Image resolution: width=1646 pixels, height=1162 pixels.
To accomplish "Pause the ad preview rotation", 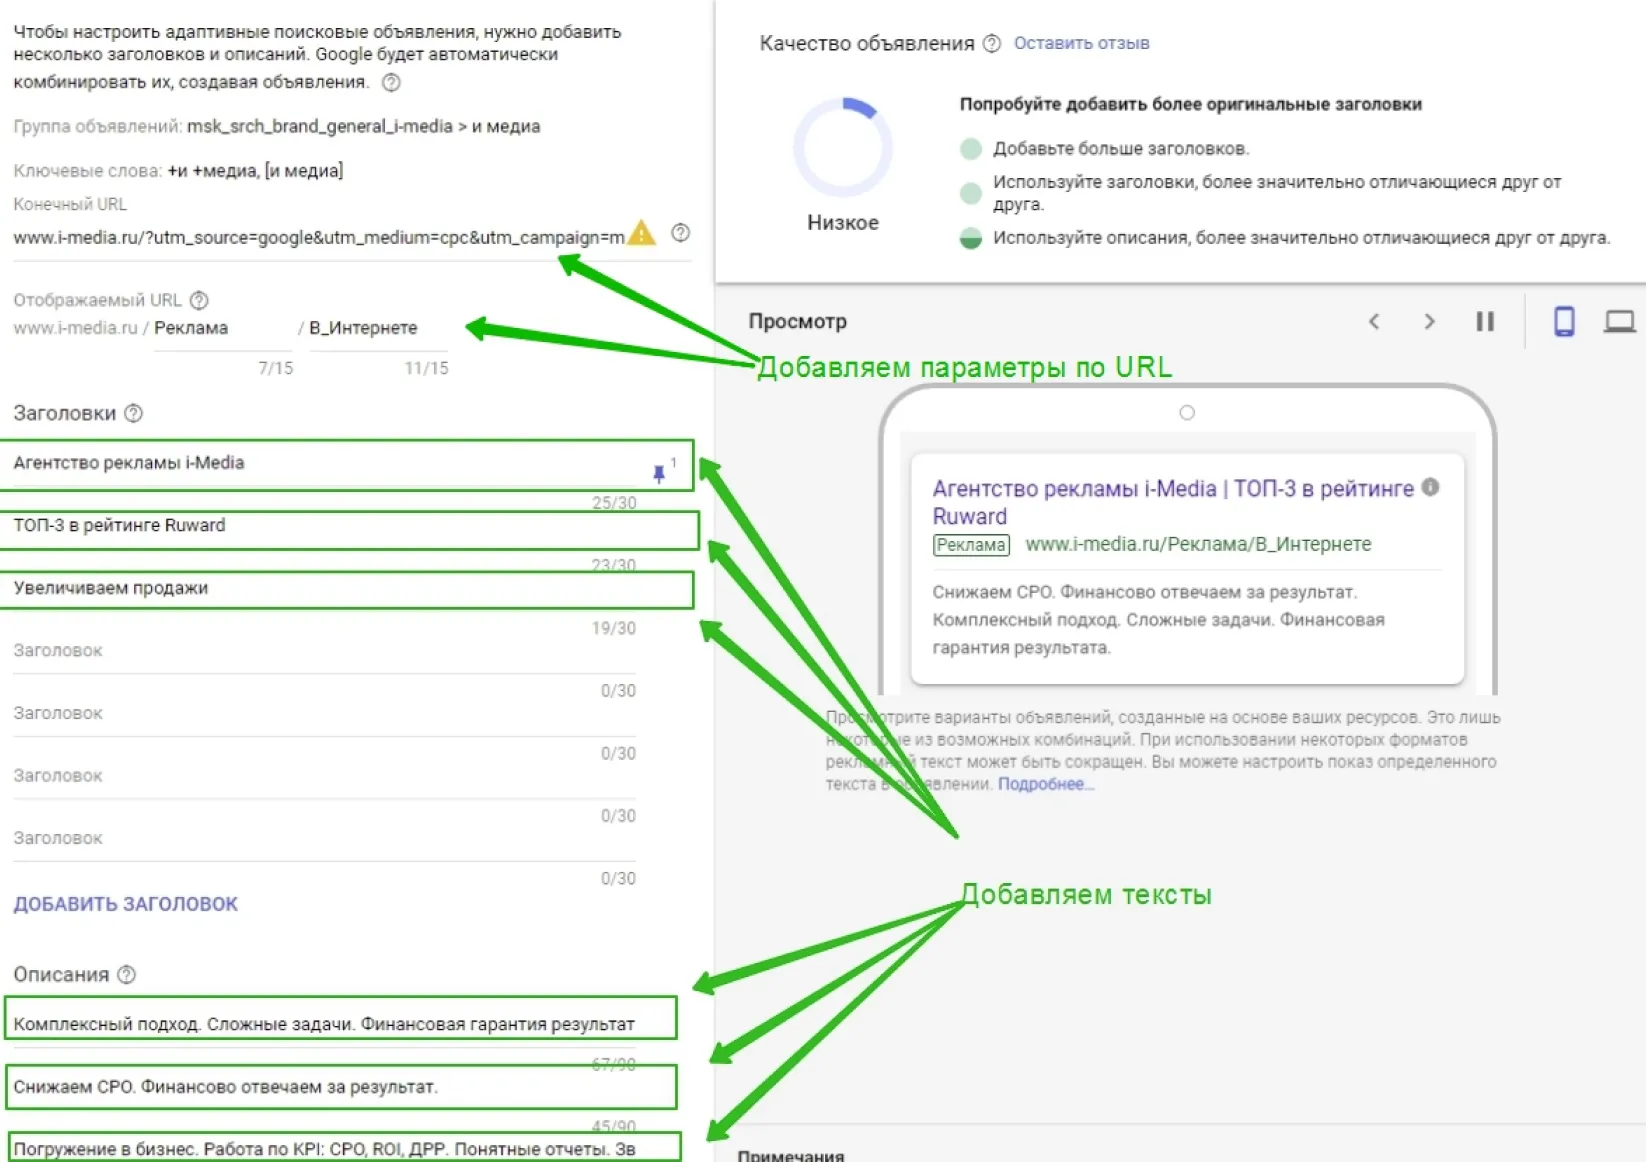I will (x=1485, y=321).
